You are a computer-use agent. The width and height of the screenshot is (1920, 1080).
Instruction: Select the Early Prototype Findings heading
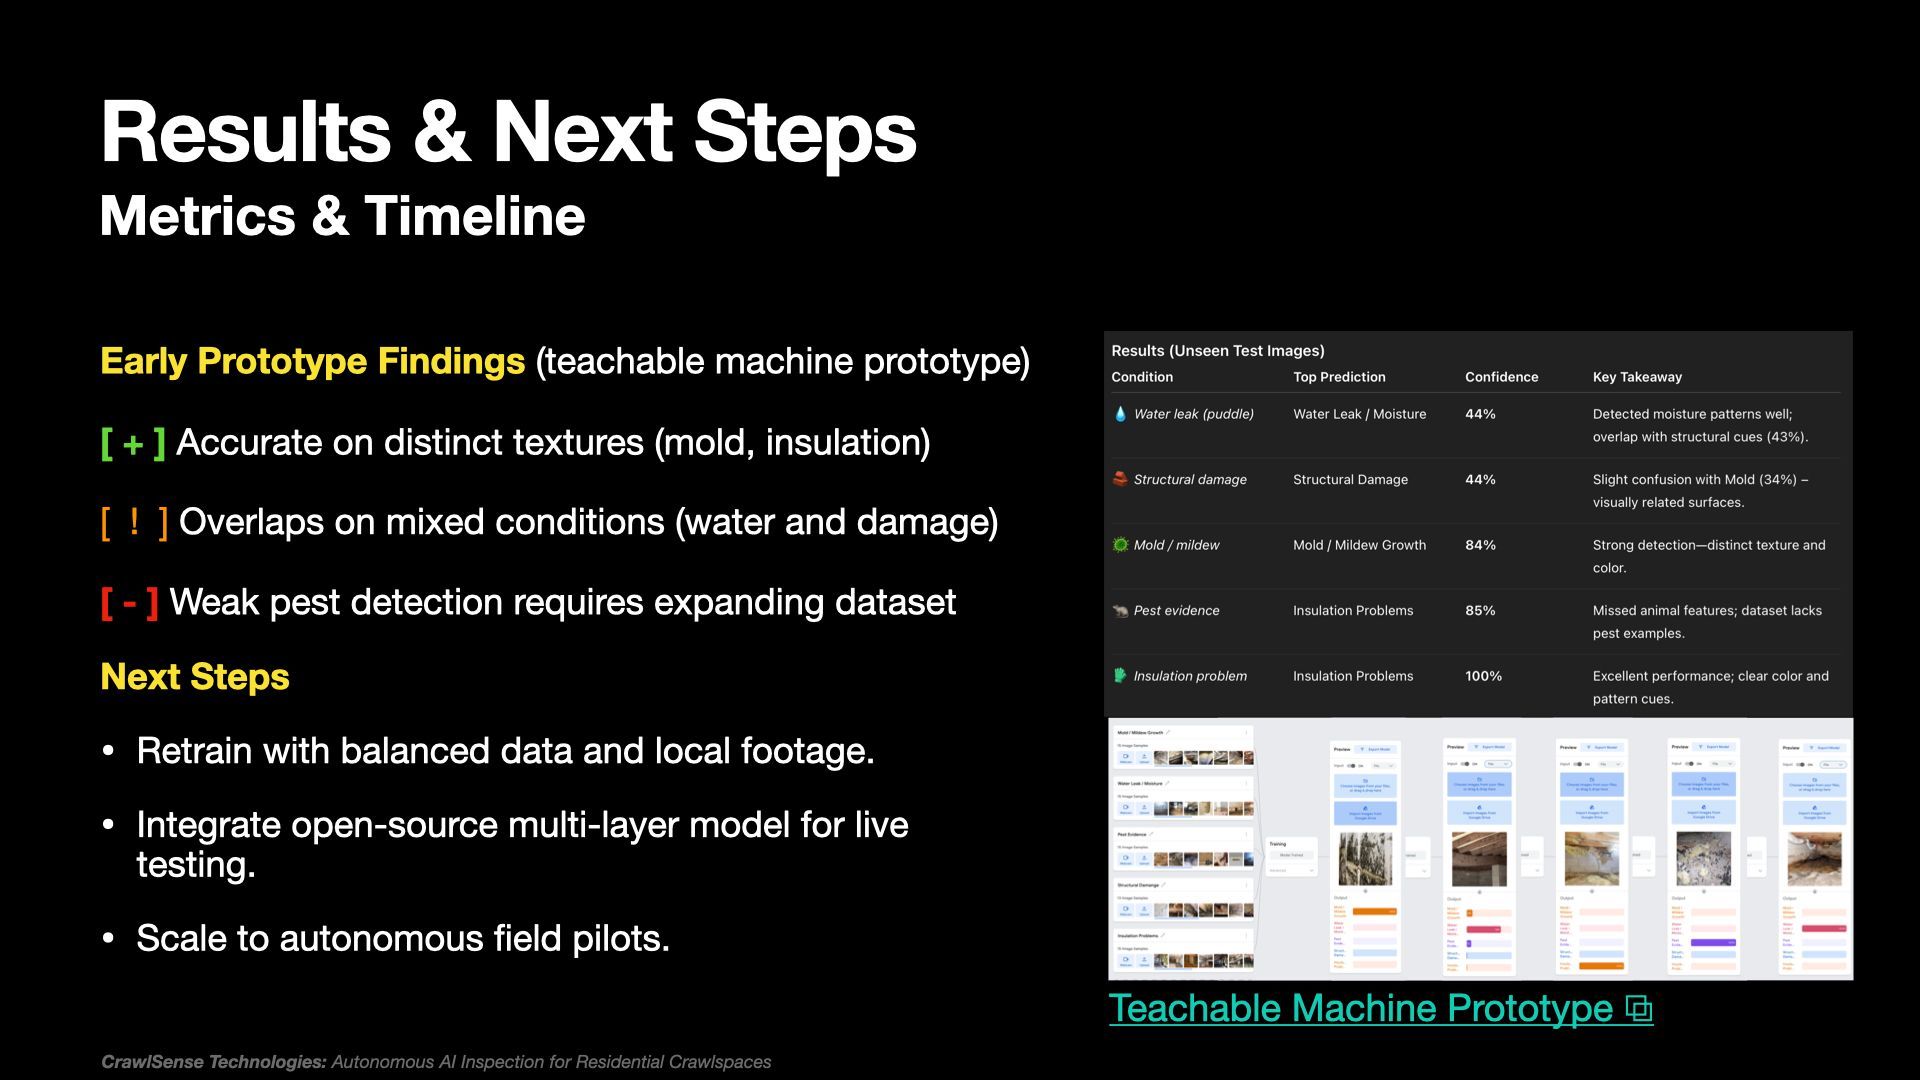(312, 361)
